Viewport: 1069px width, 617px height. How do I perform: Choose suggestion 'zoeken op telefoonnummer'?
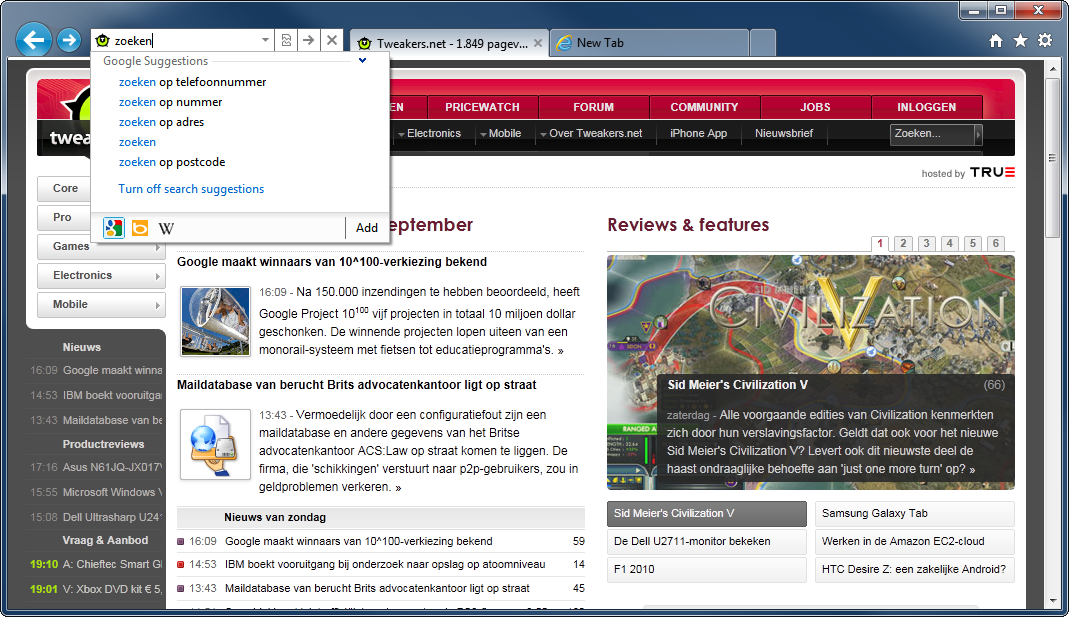tap(192, 82)
